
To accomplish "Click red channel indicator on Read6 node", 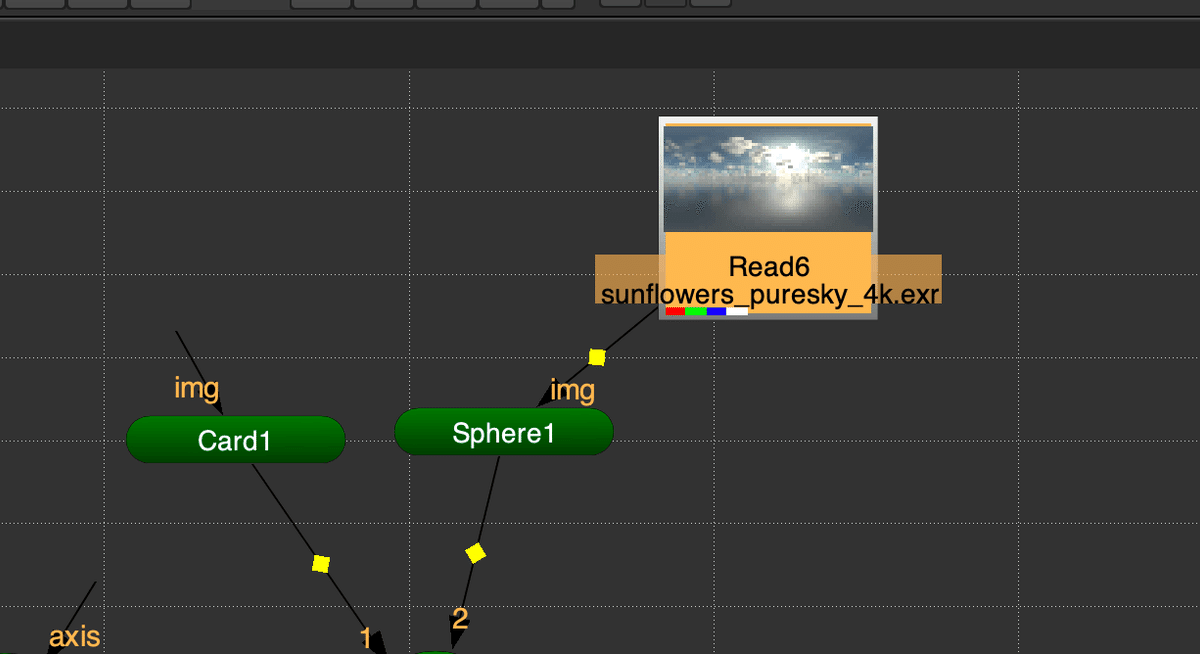I will pyautogui.click(x=676, y=312).
